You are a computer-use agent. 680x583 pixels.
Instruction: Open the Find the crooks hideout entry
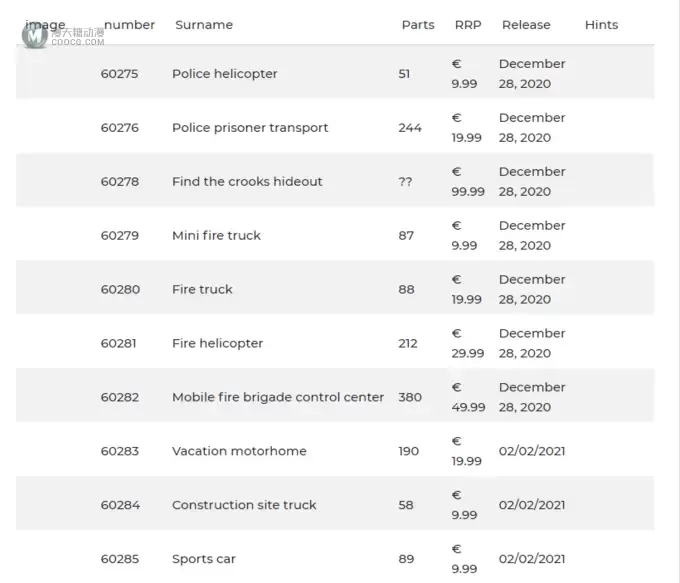pos(247,181)
